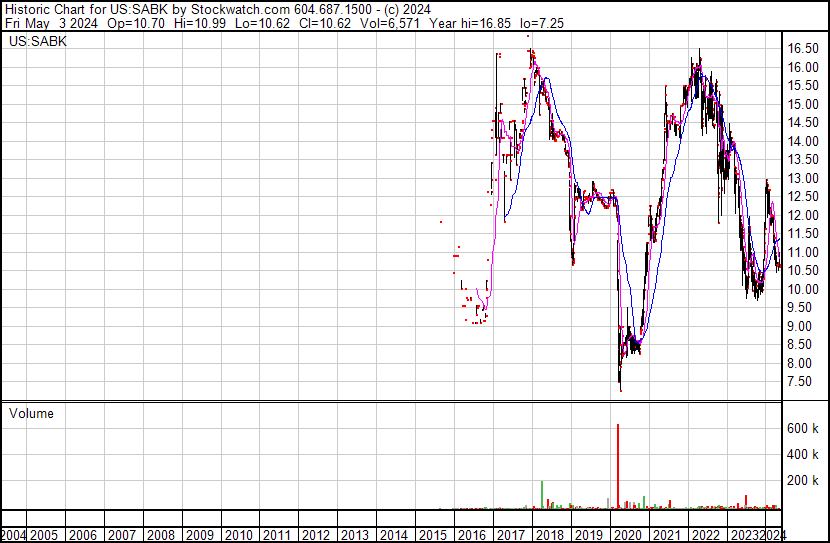
Task: Click the 12.00 price axis label
Action: (x=803, y=215)
